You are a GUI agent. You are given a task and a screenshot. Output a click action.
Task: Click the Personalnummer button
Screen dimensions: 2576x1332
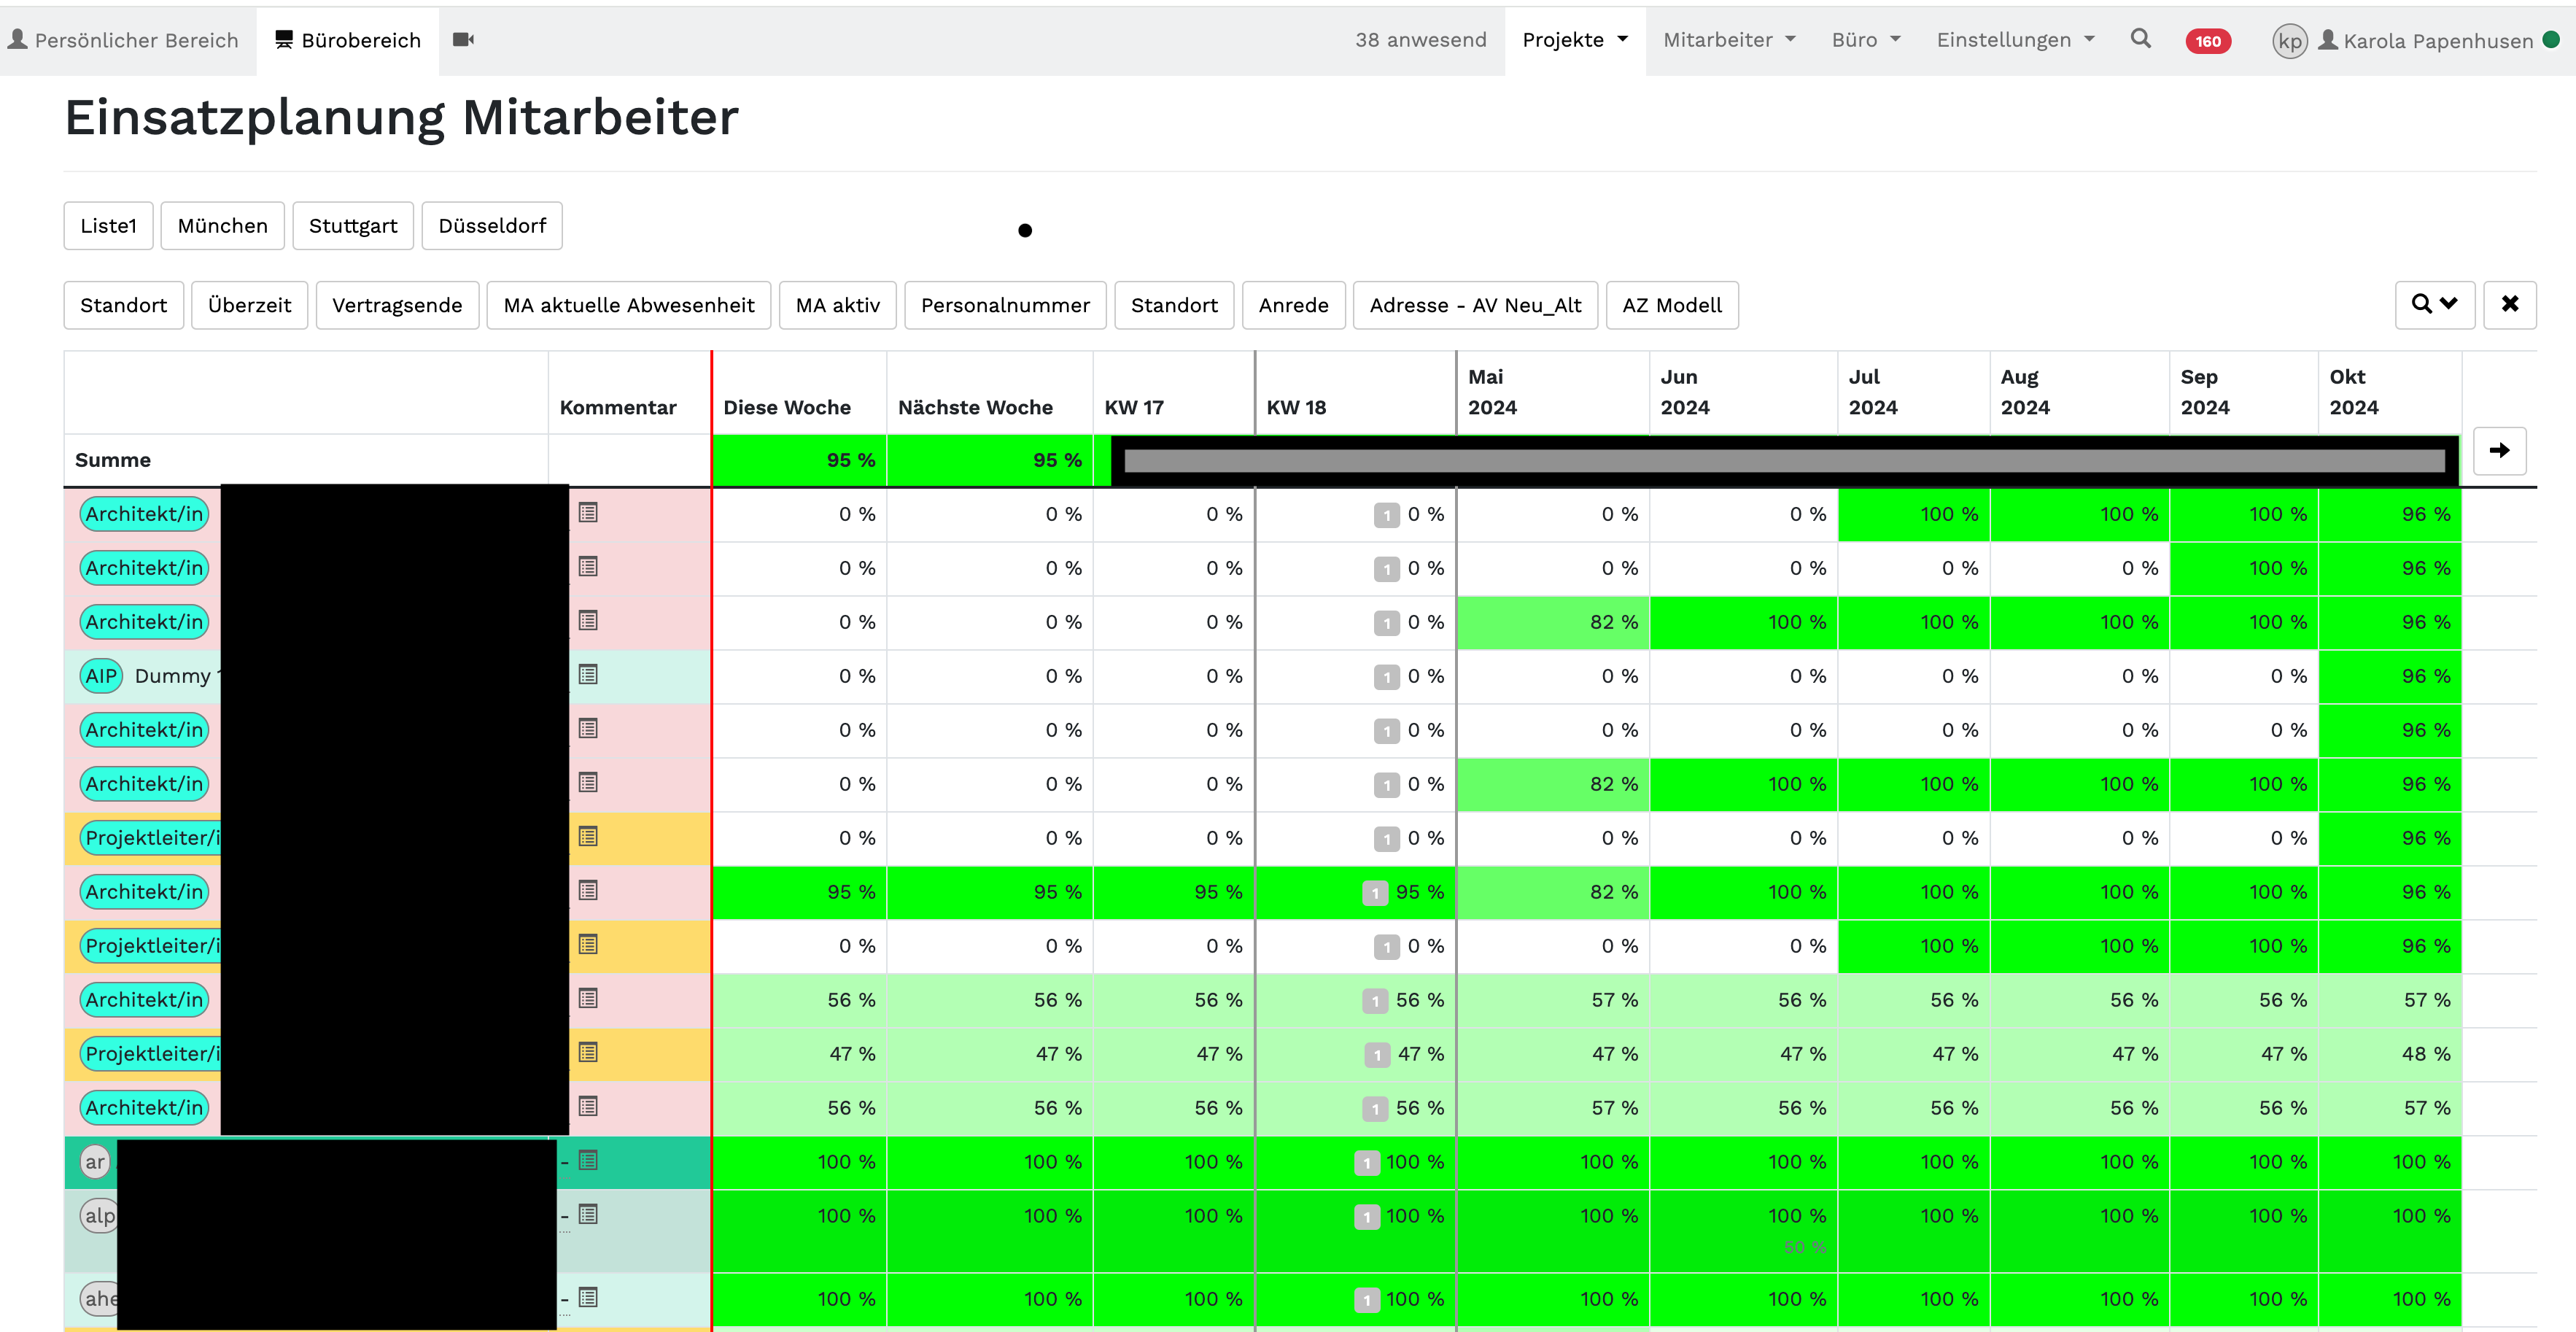coord(1005,305)
